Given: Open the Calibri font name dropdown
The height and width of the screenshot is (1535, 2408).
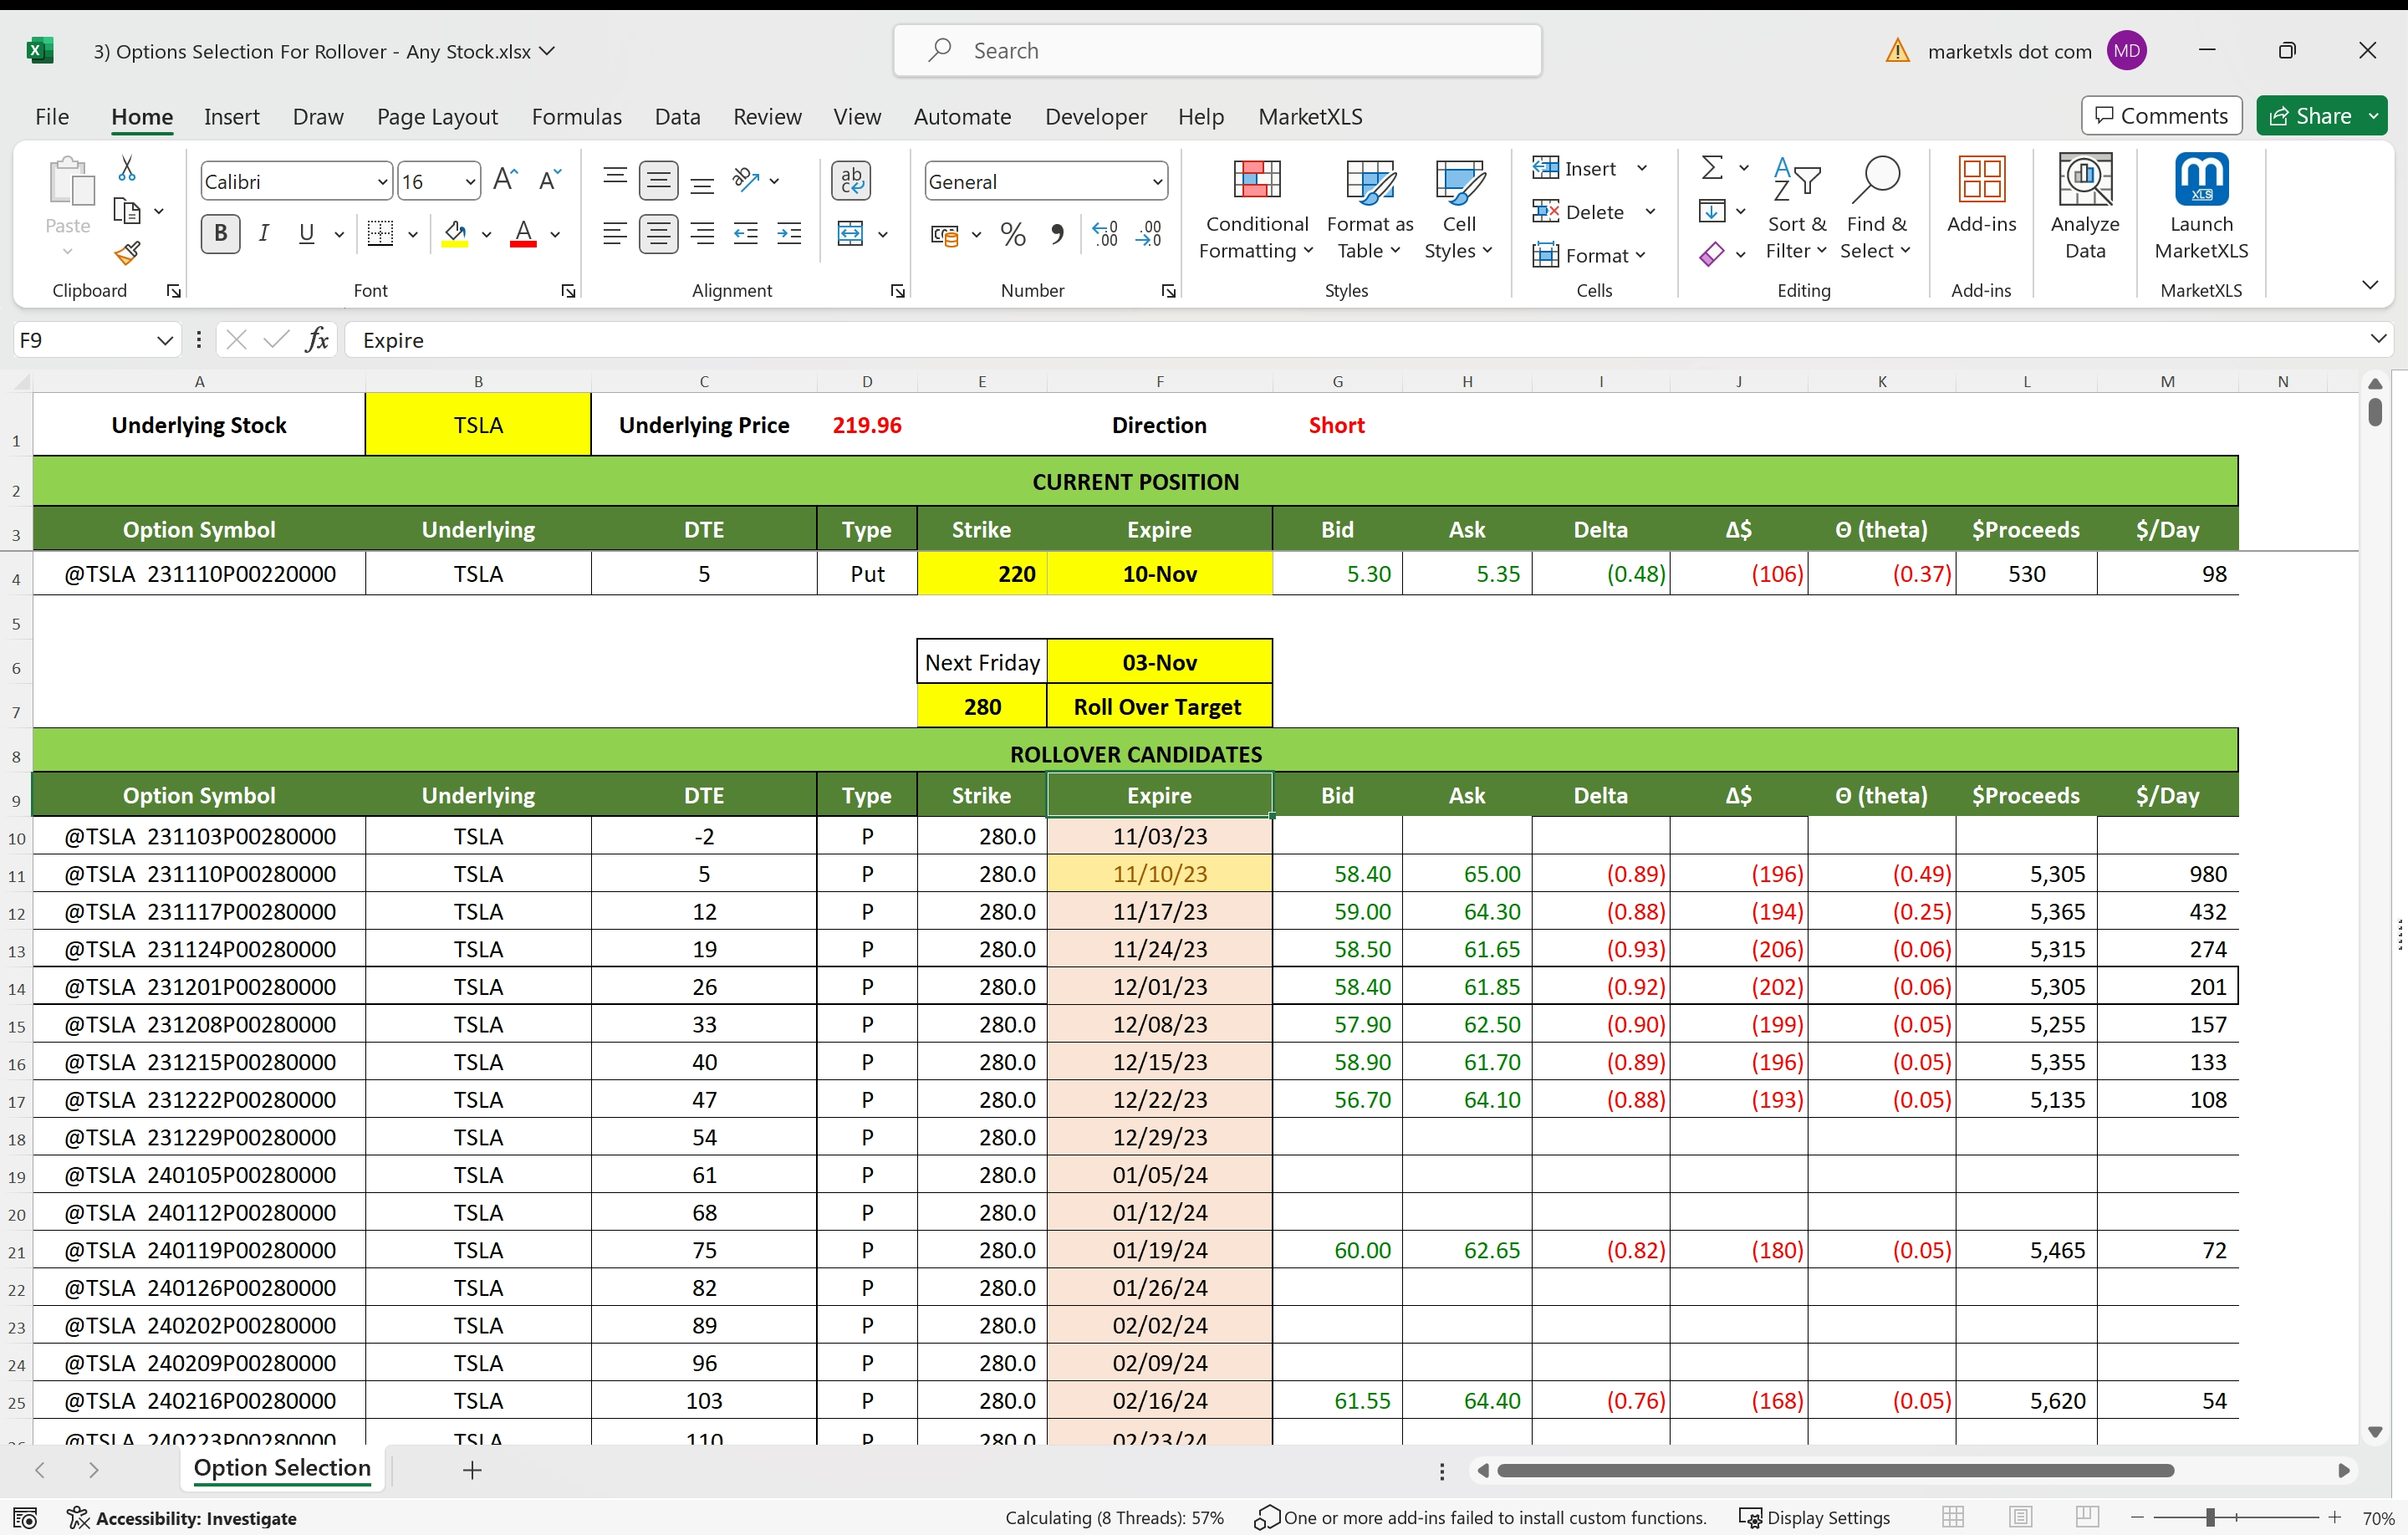Looking at the screenshot, I should pos(381,182).
